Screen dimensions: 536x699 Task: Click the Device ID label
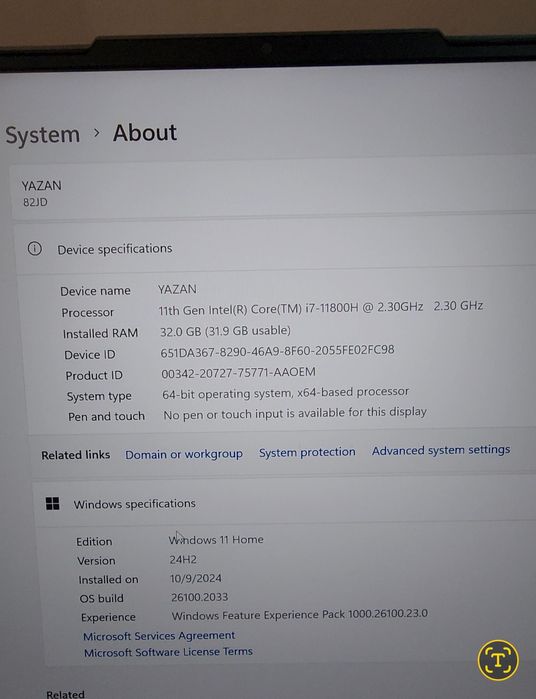pyautogui.click(x=90, y=354)
